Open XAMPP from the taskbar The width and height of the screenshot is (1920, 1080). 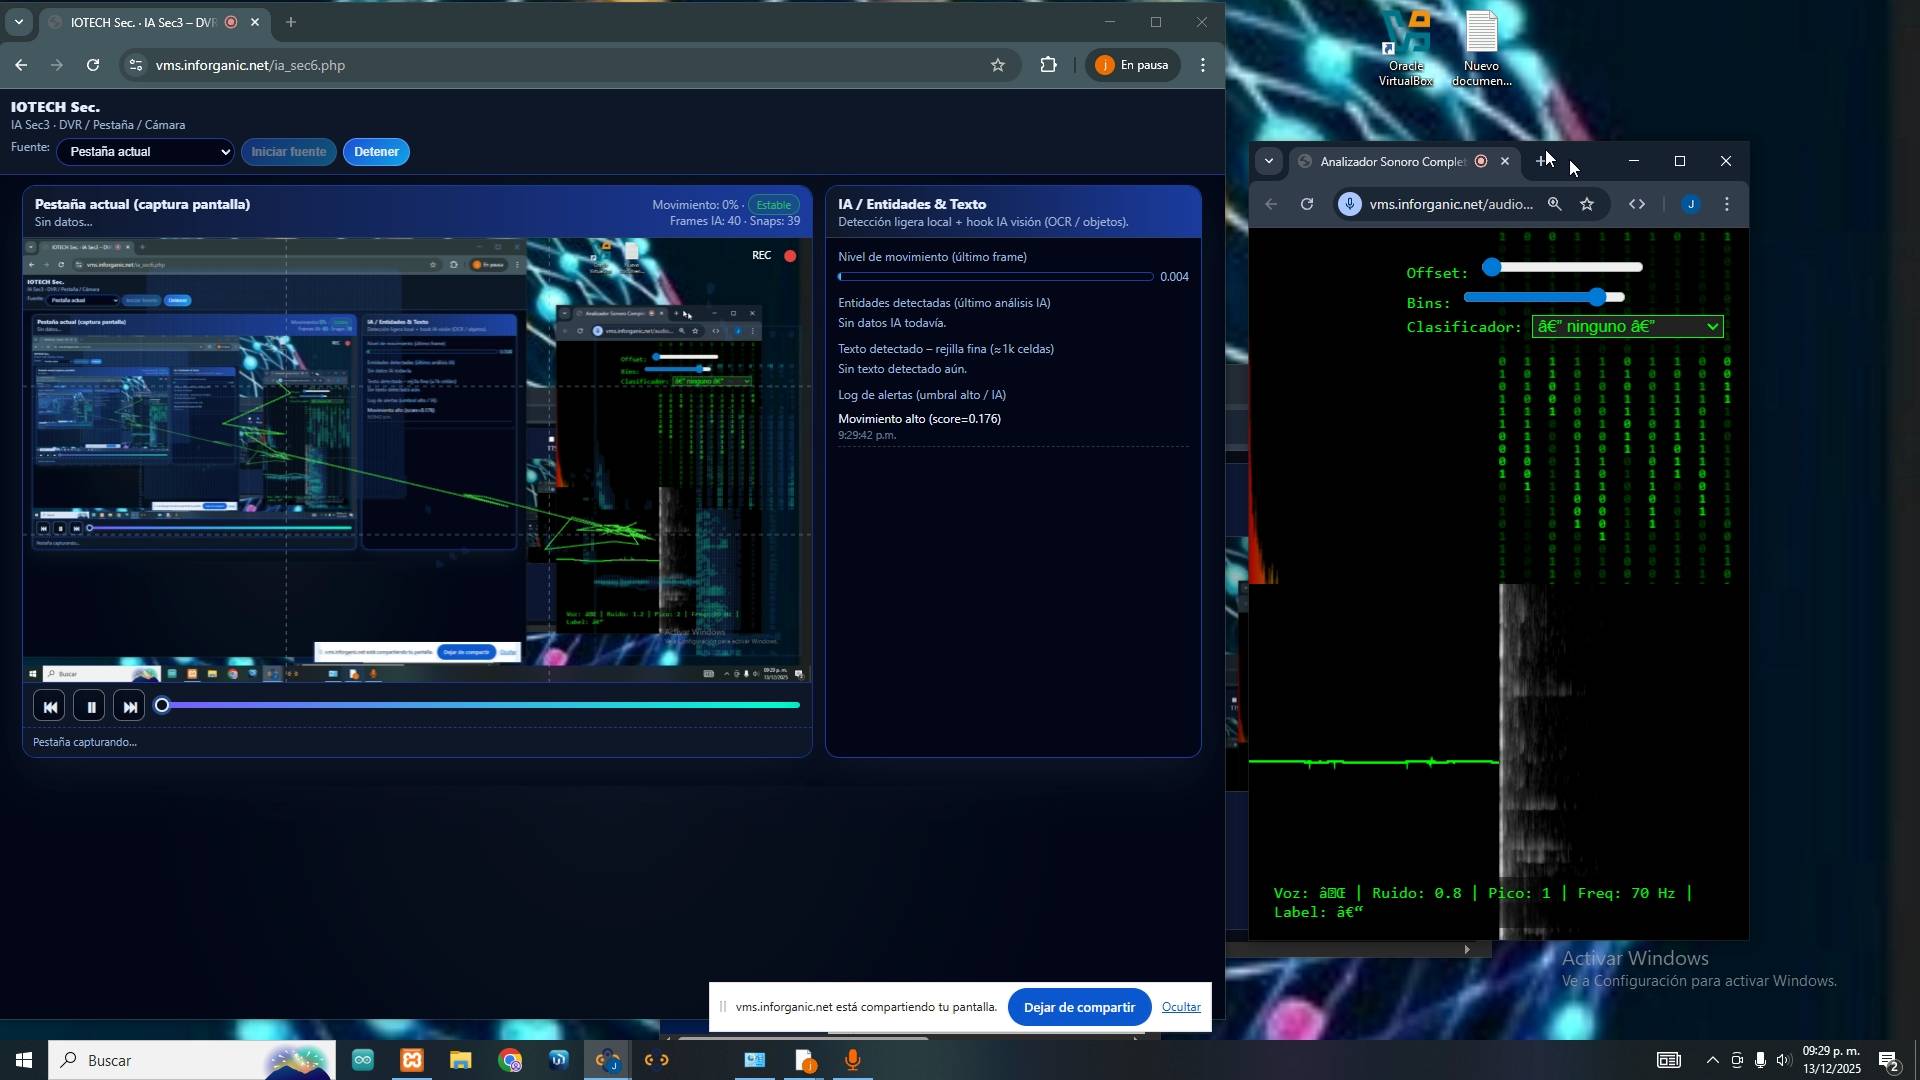click(411, 1061)
